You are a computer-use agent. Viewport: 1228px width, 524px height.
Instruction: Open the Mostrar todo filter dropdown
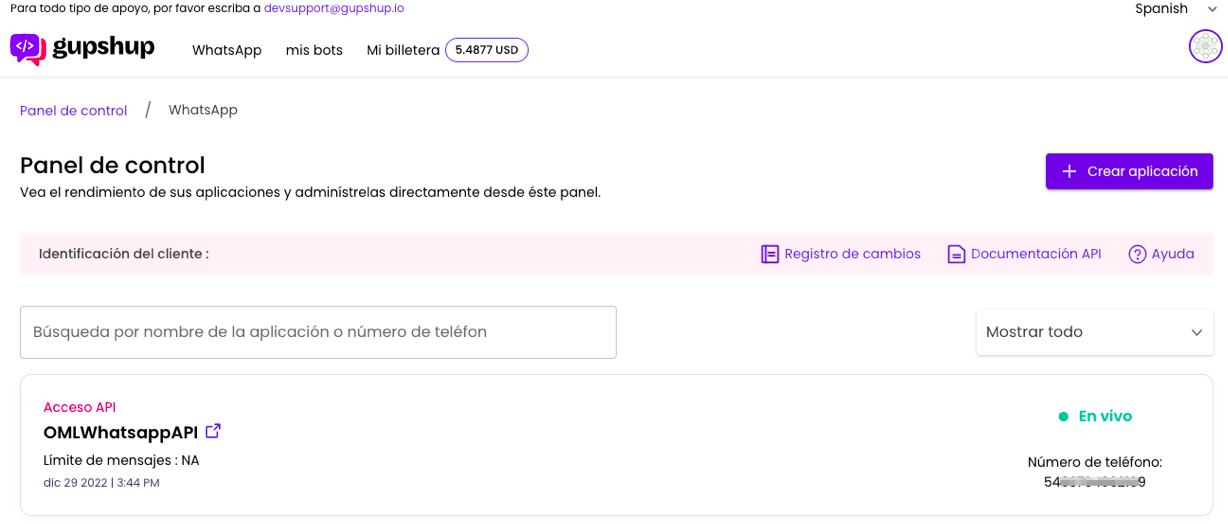[1080, 332]
